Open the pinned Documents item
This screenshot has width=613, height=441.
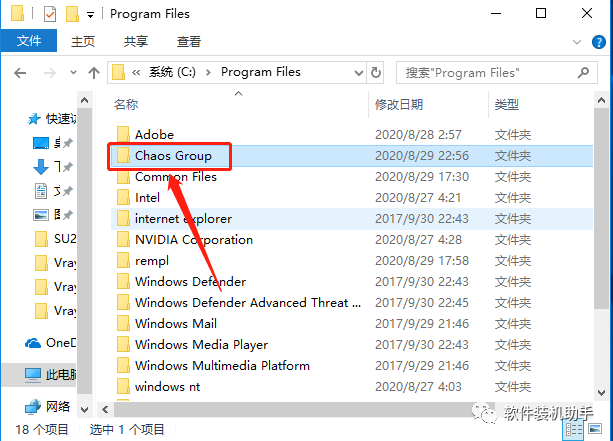pos(53,191)
